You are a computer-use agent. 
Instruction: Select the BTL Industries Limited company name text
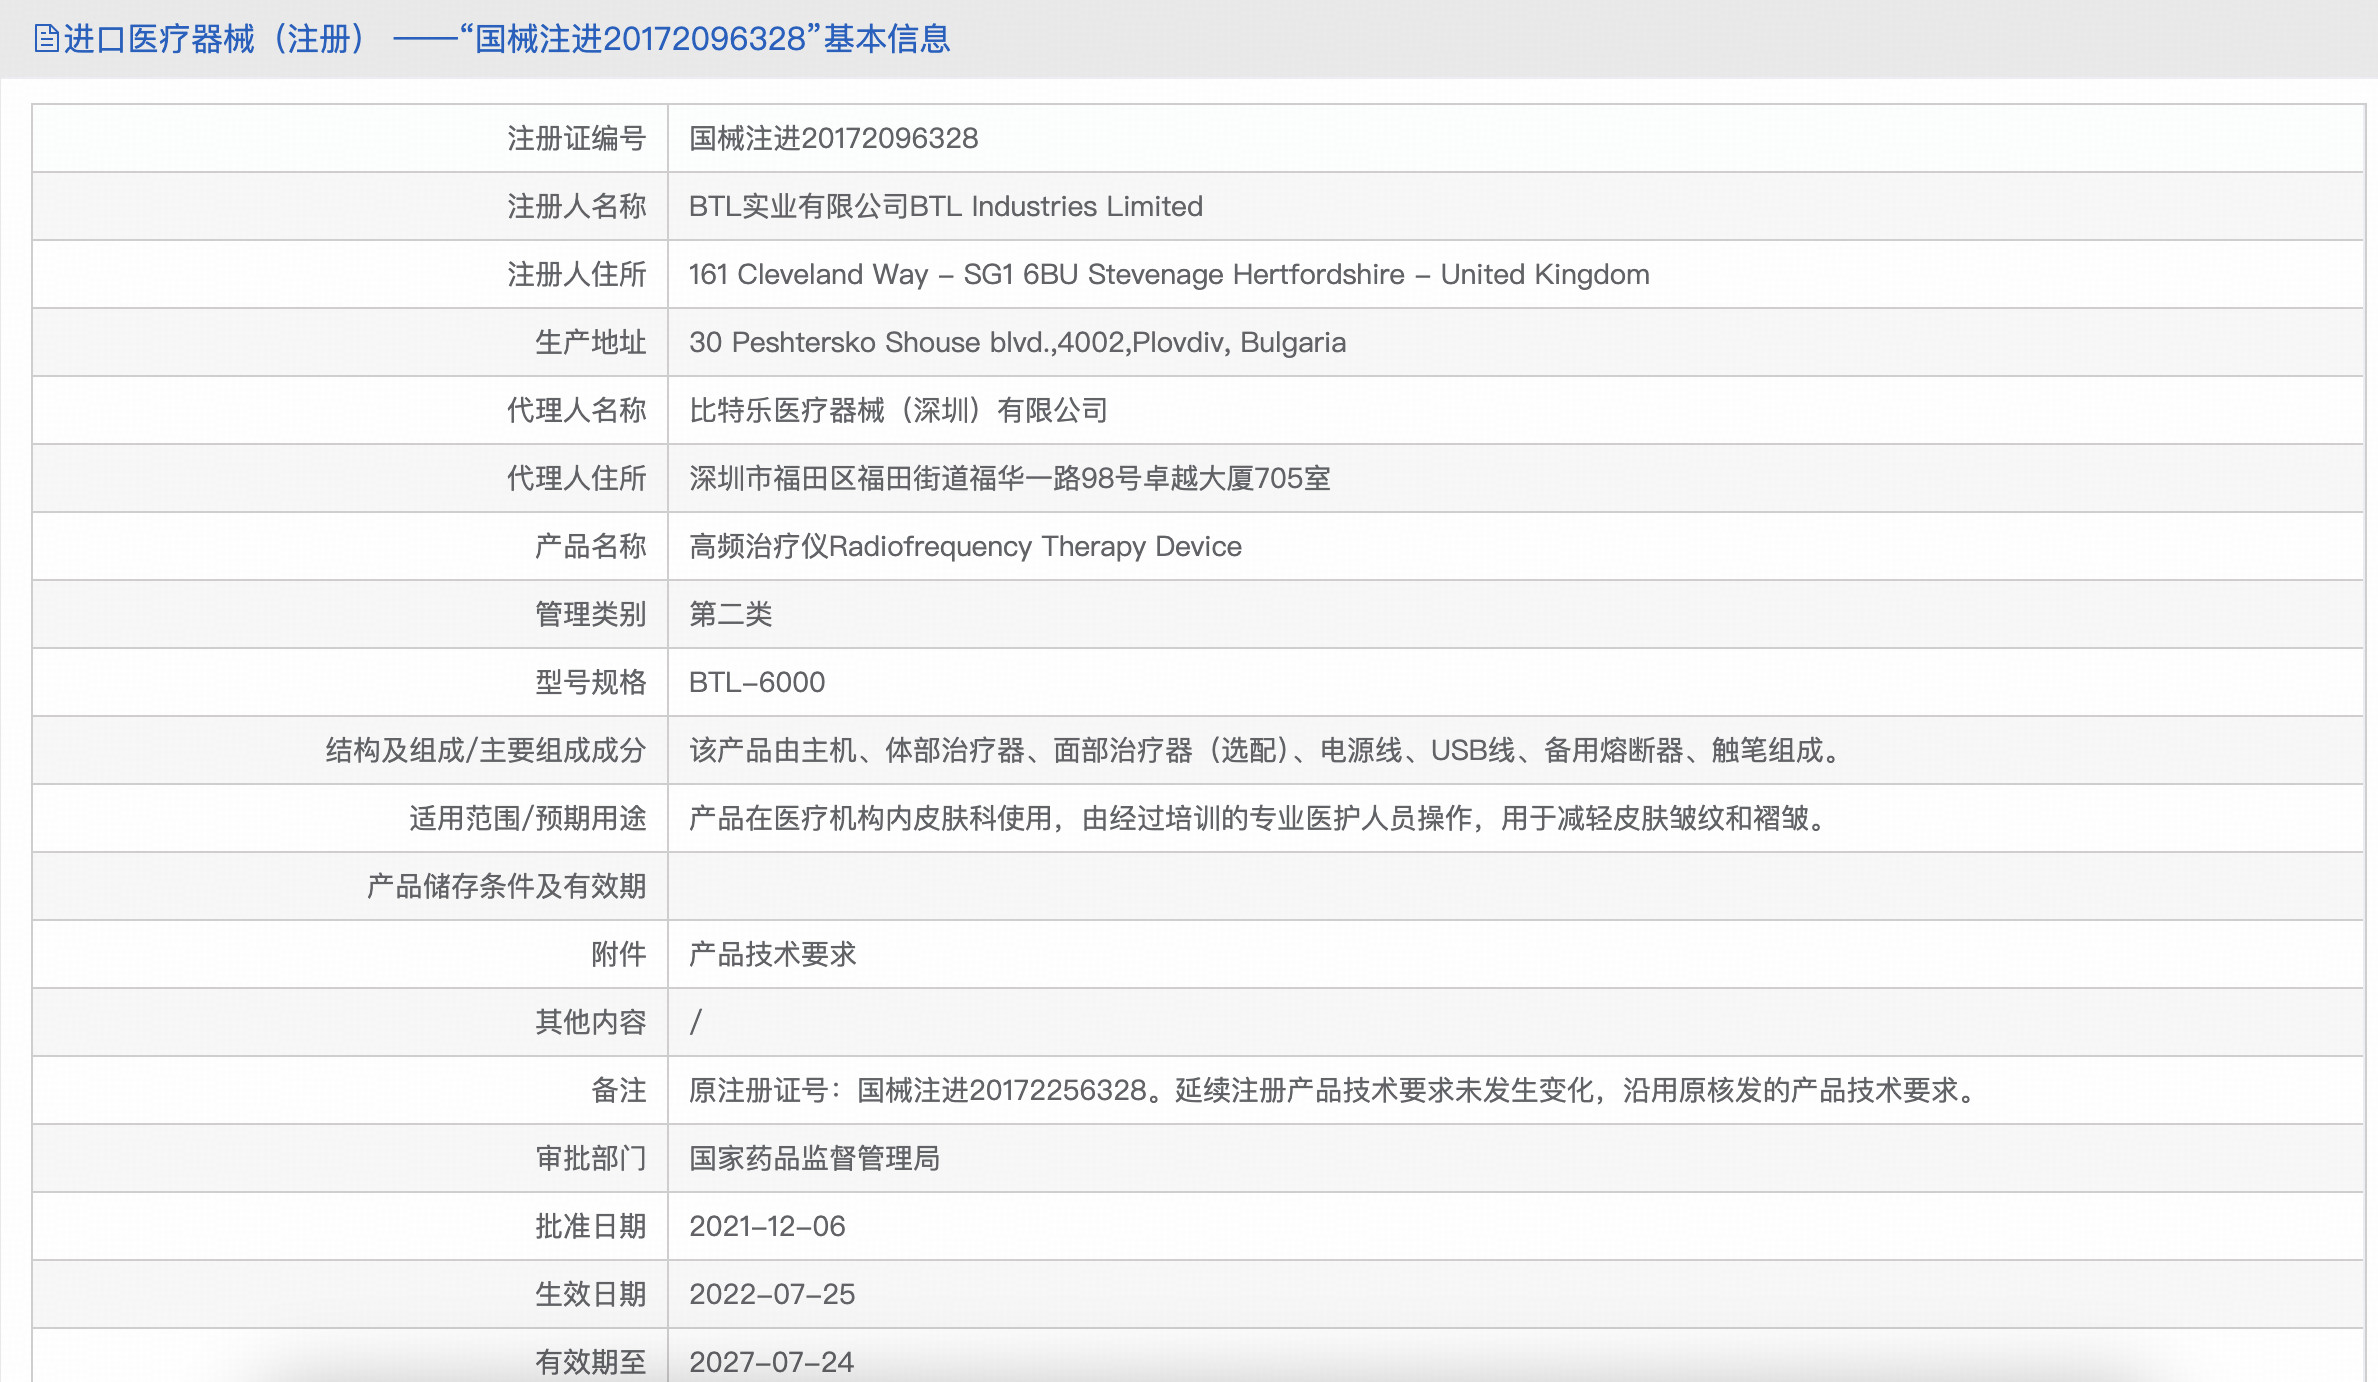[x=945, y=207]
